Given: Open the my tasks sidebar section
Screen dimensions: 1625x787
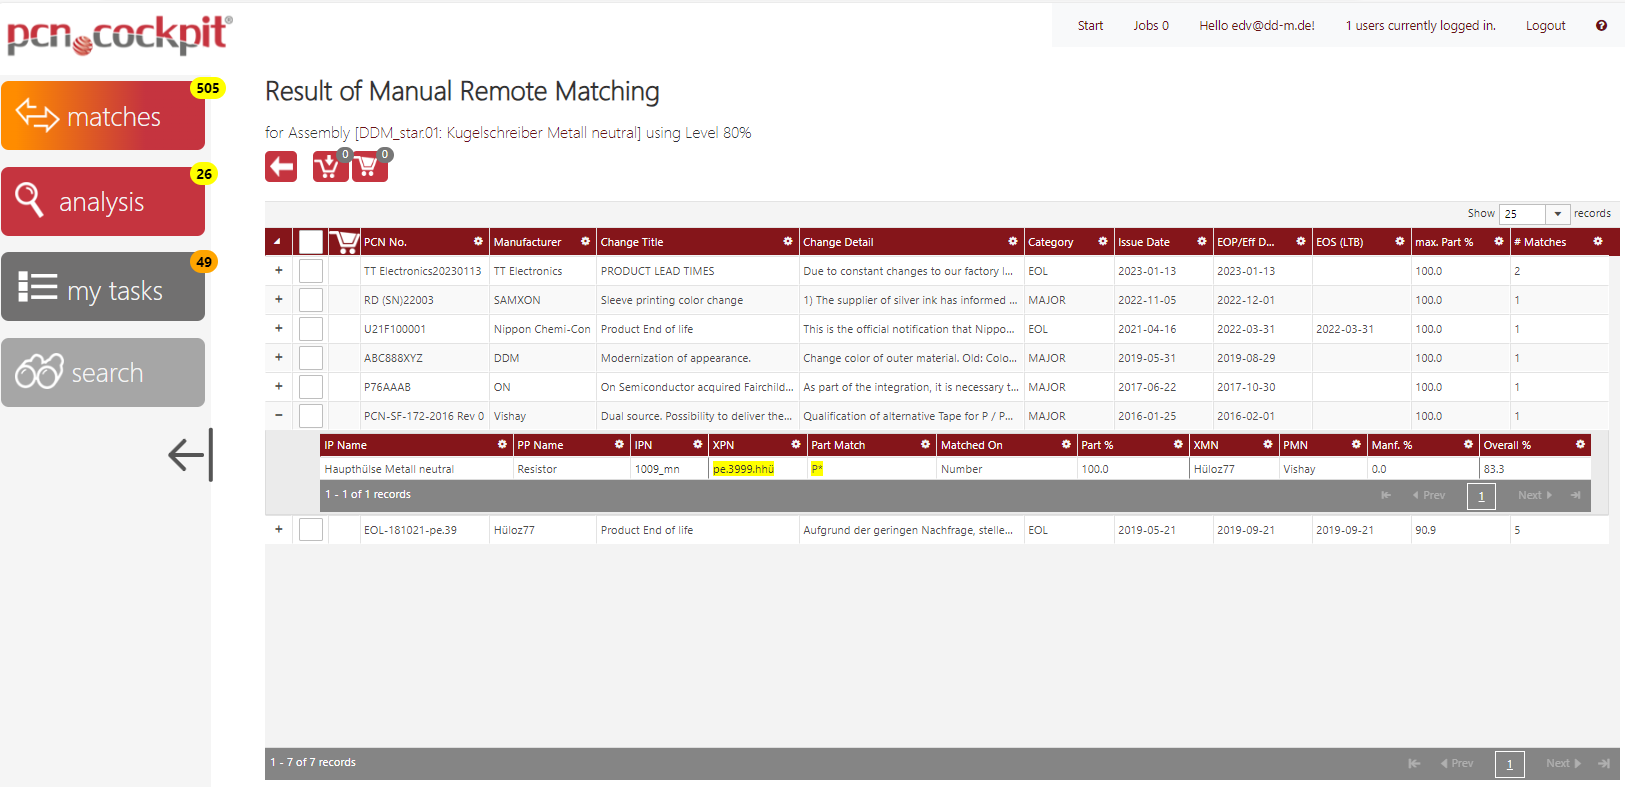Looking at the screenshot, I should pyautogui.click(x=103, y=288).
